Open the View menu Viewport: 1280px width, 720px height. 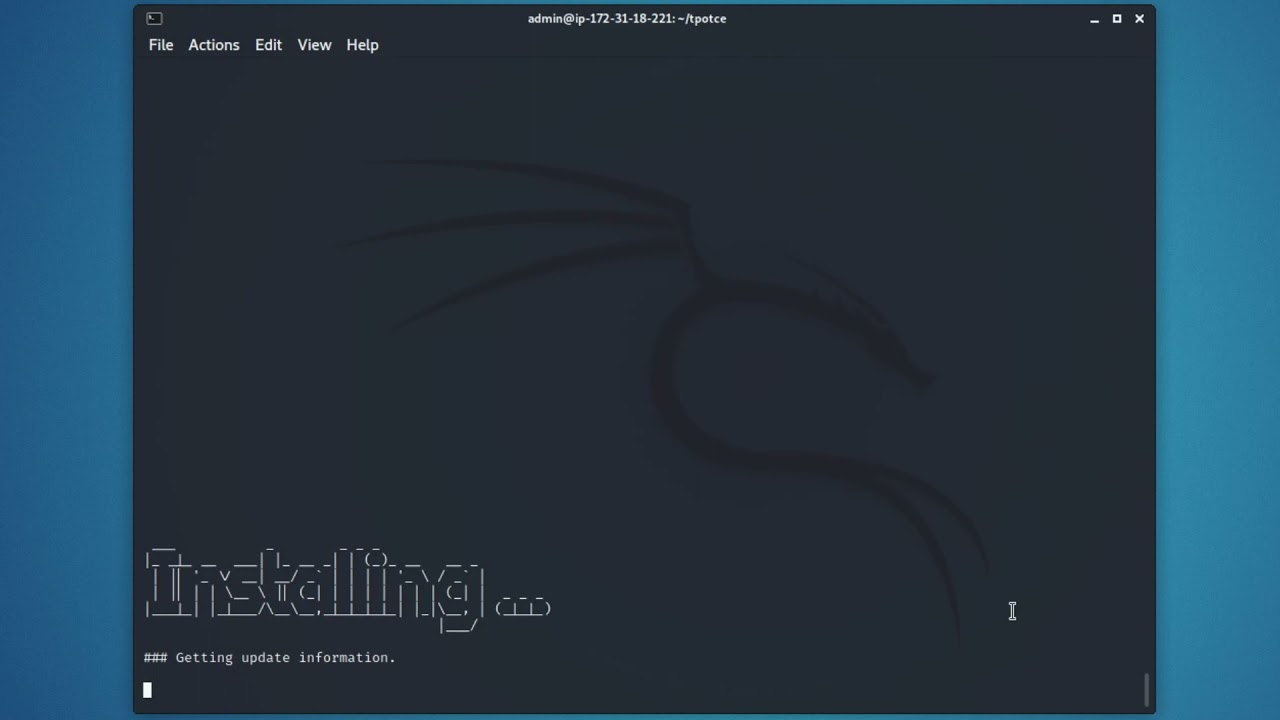314,45
